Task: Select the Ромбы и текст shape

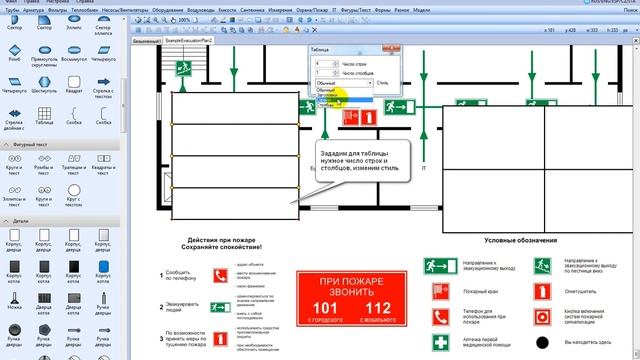Action: pyautogui.click(x=44, y=164)
